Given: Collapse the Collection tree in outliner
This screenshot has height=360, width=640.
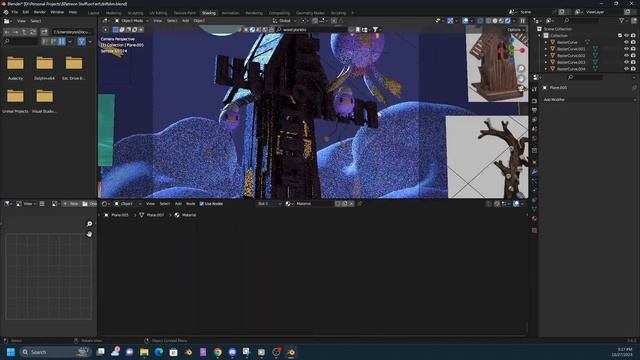Looking at the screenshot, I should 540,36.
